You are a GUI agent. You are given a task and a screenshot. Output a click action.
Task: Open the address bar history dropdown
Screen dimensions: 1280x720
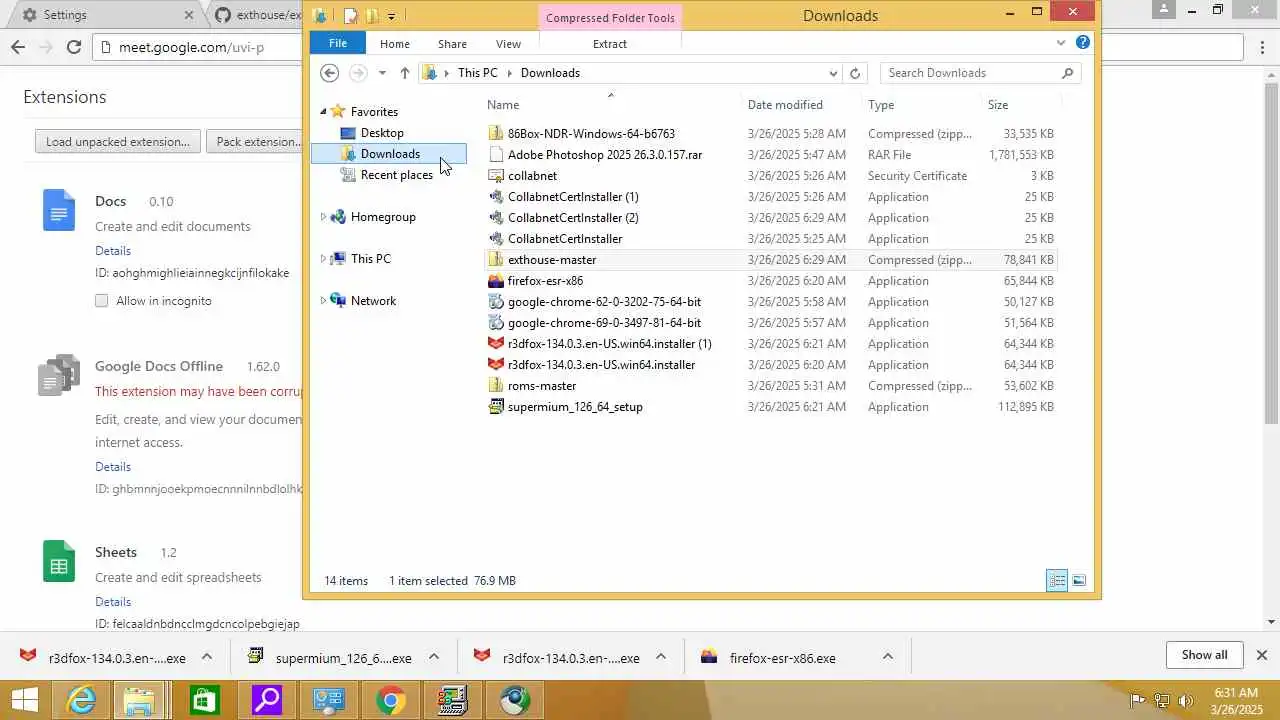point(833,73)
